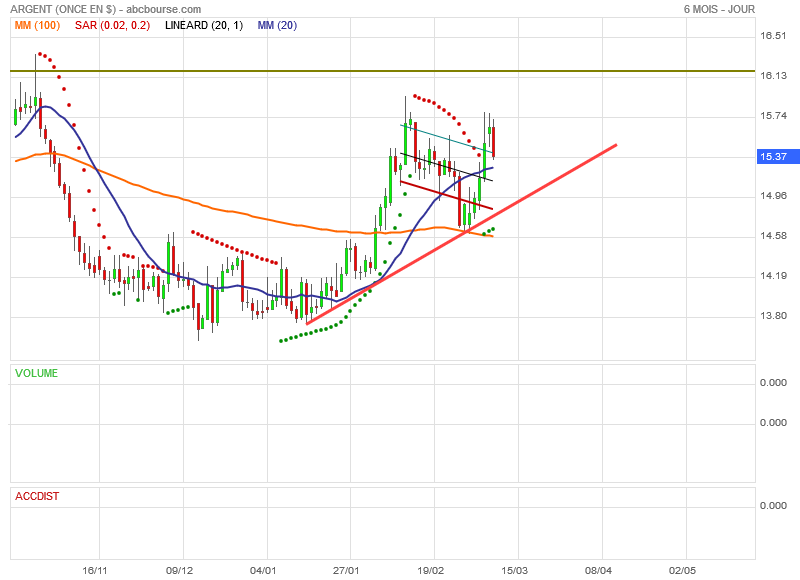Screen dimensions: 800x580
Task: Click the 16.51 price axis value
Action: (773, 36)
